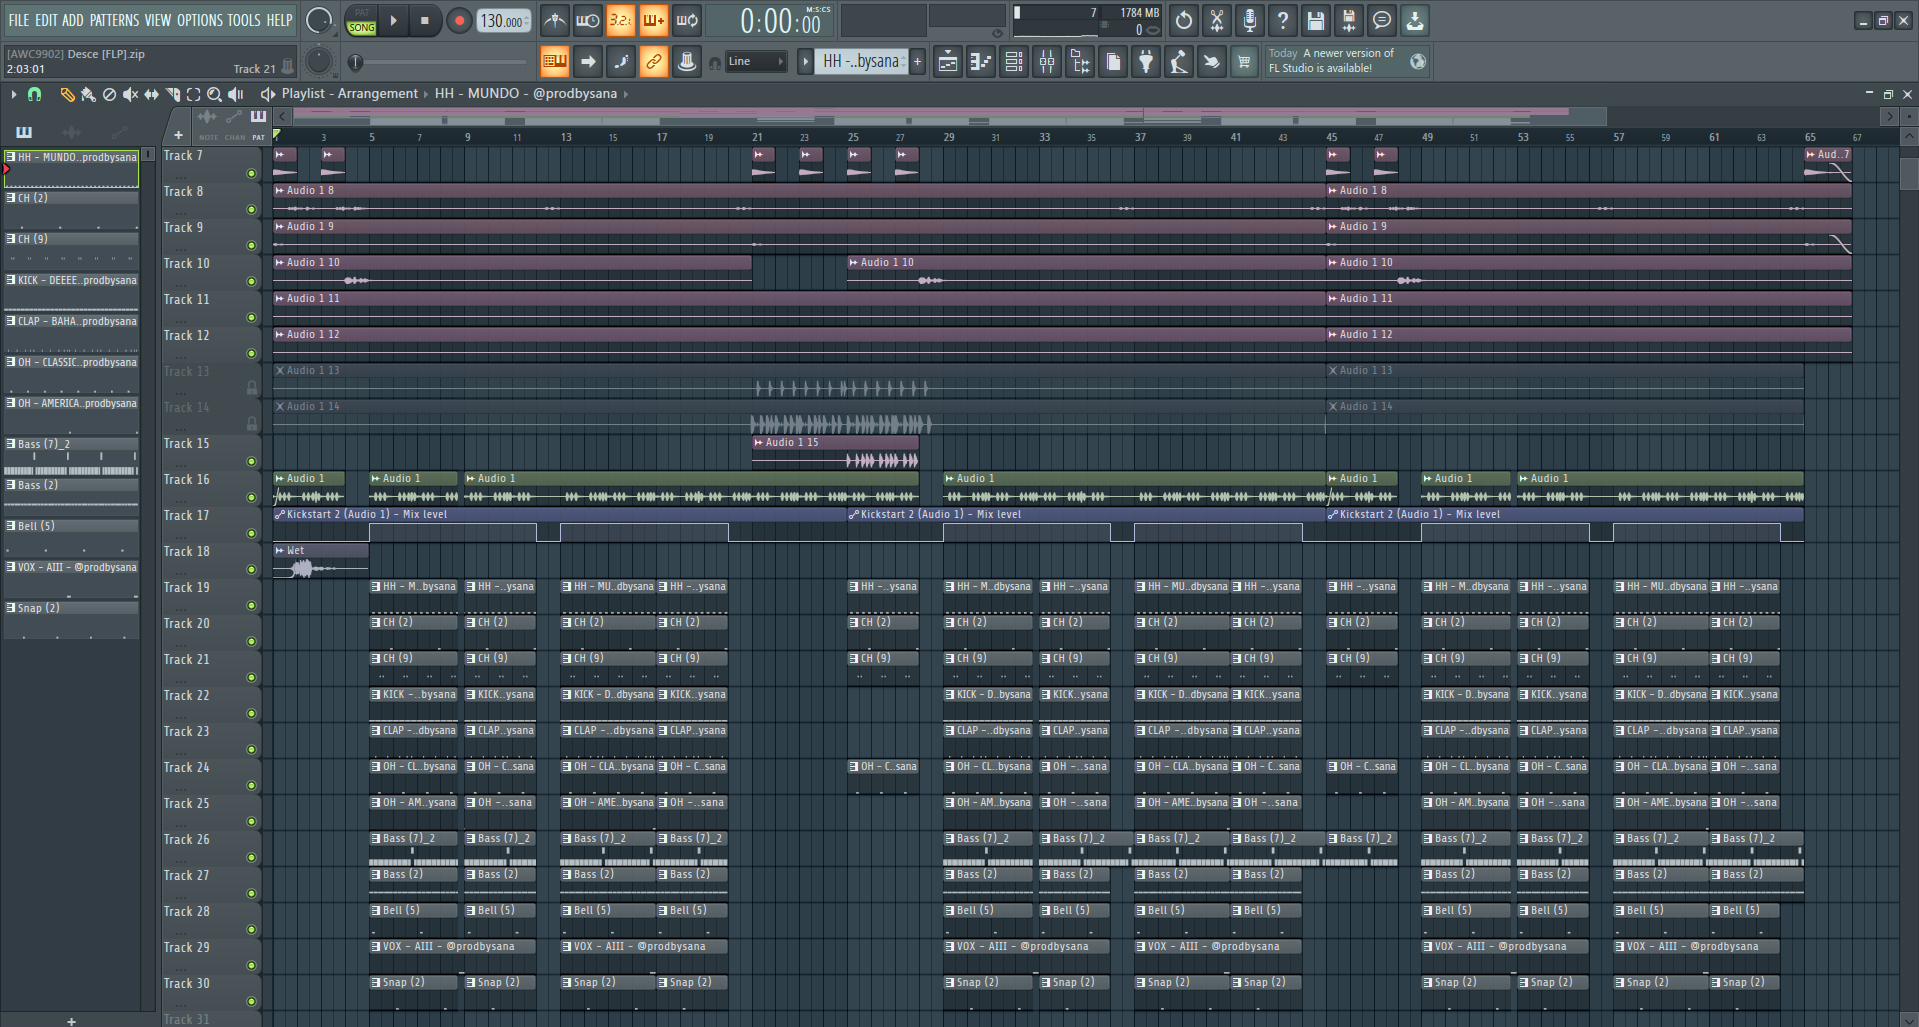Select the Slip tool

point(151,94)
